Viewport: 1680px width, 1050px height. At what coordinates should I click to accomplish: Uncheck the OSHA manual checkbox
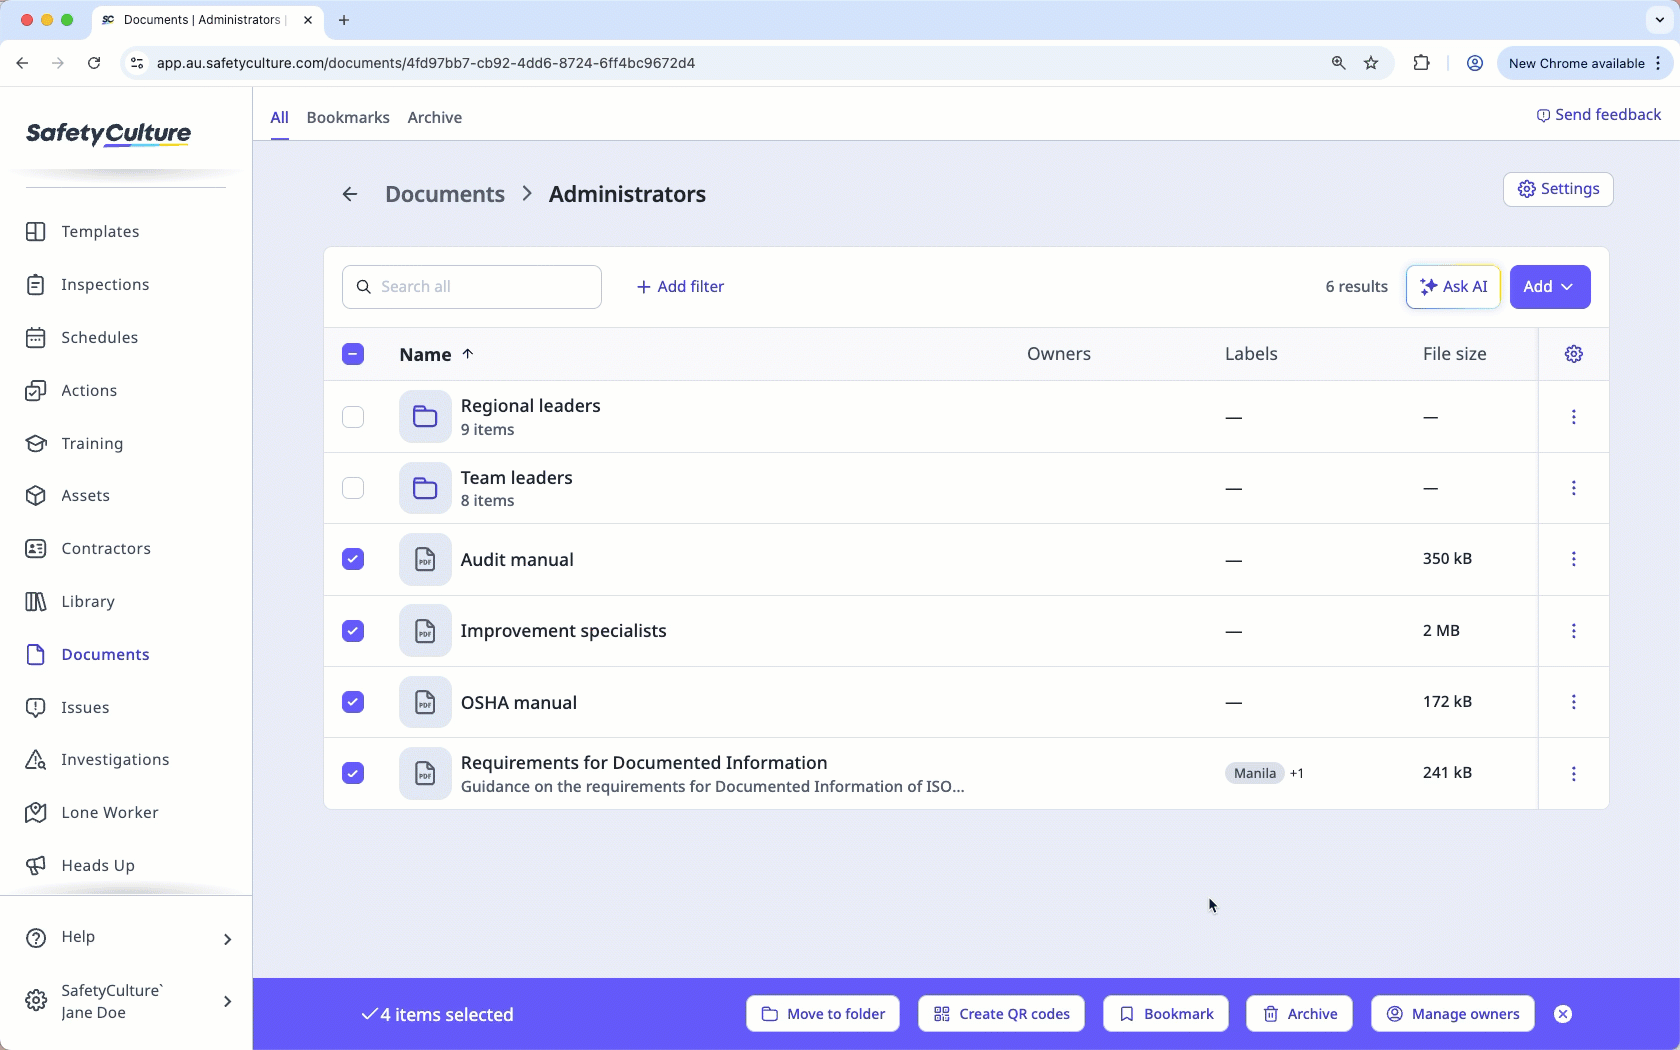pyautogui.click(x=353, y=702)
